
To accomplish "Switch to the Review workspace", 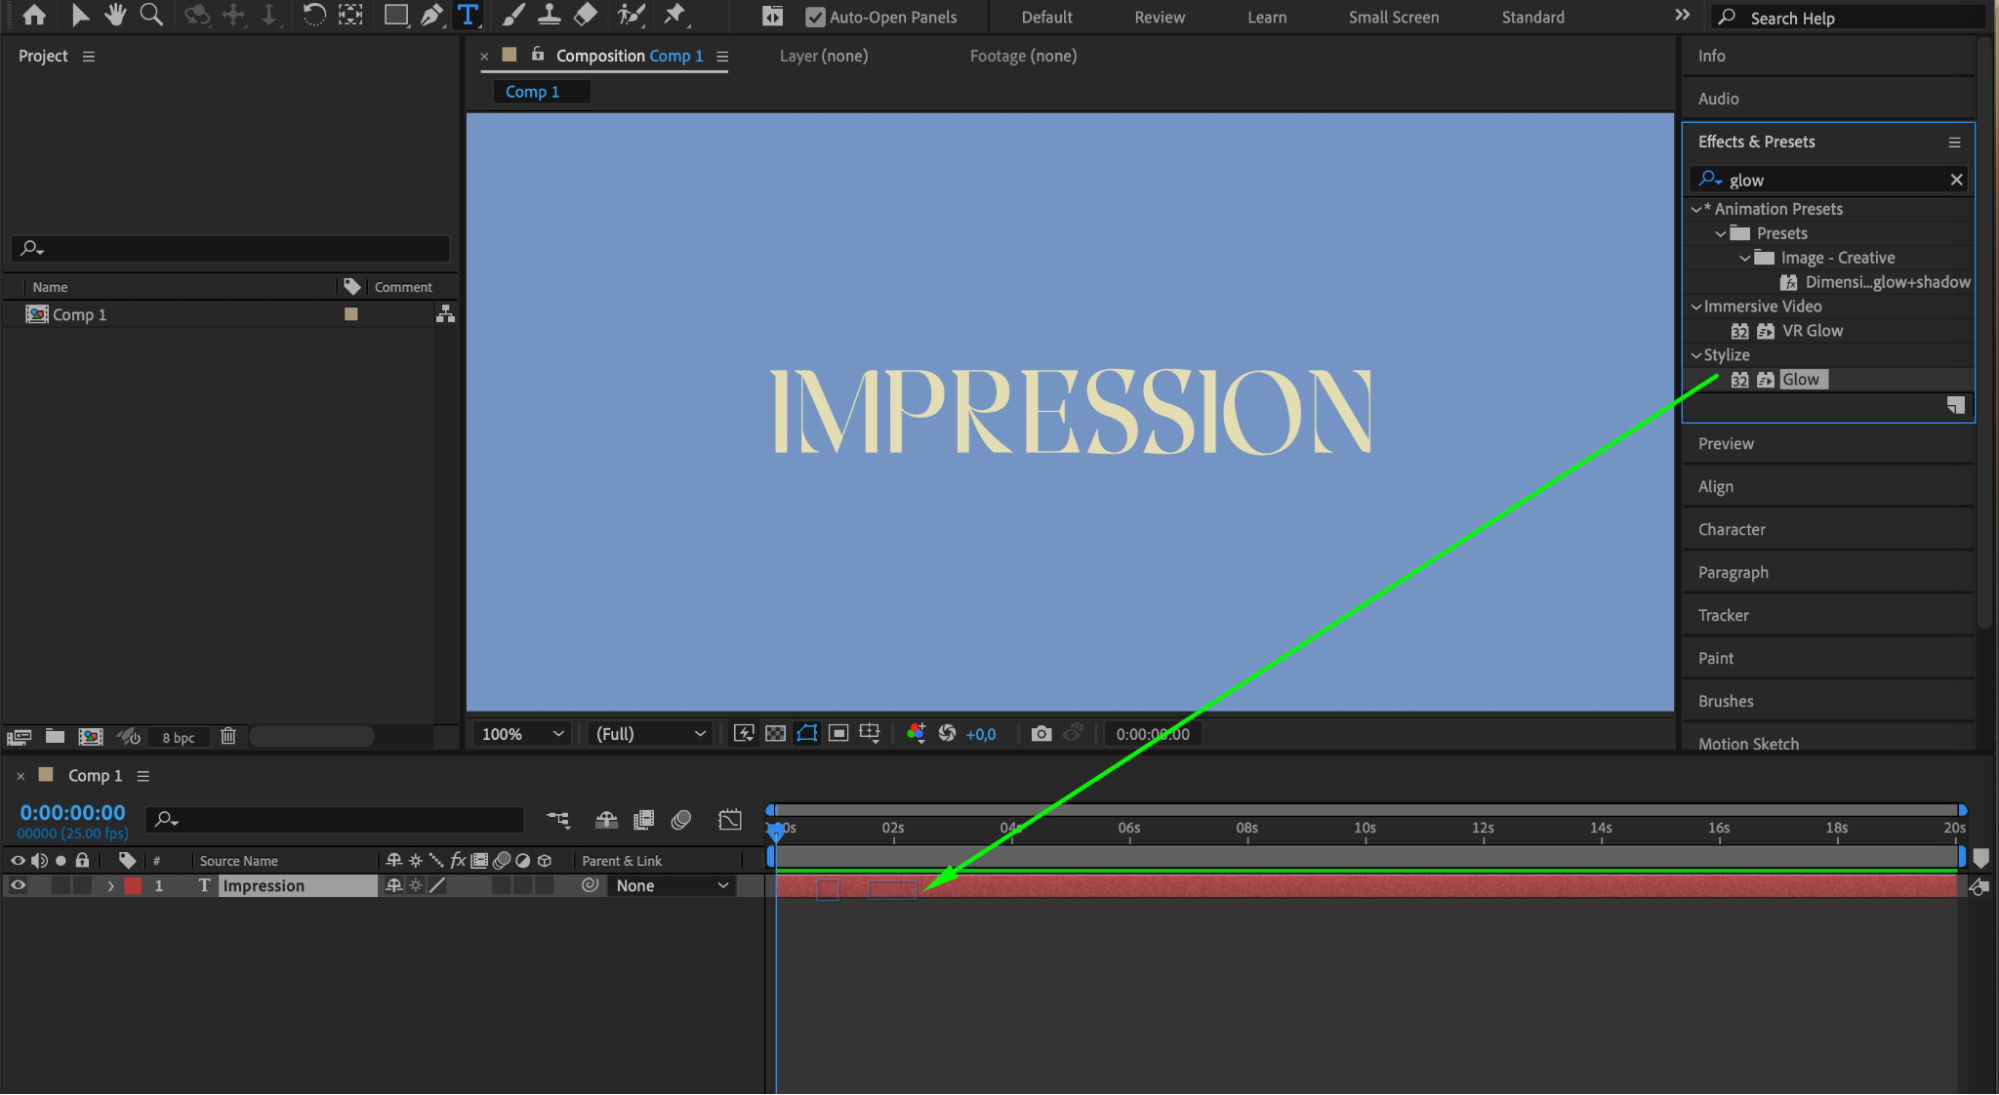I will (1159, 17).
